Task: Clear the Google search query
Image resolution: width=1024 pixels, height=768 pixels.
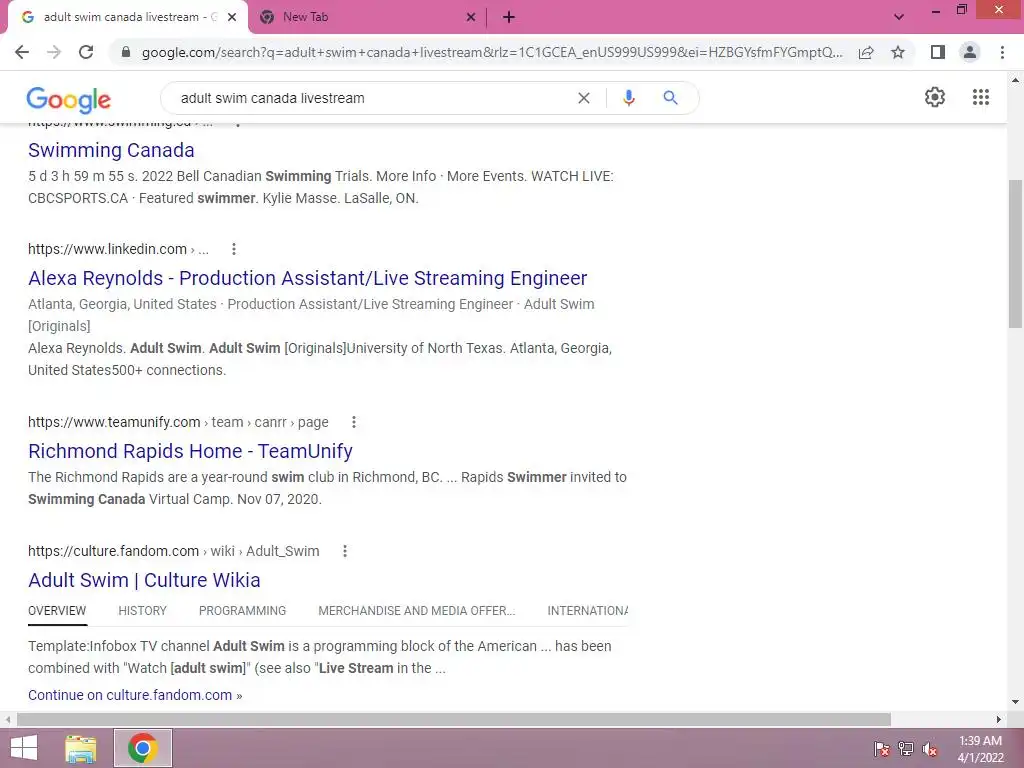Action: tap(584, 98)
